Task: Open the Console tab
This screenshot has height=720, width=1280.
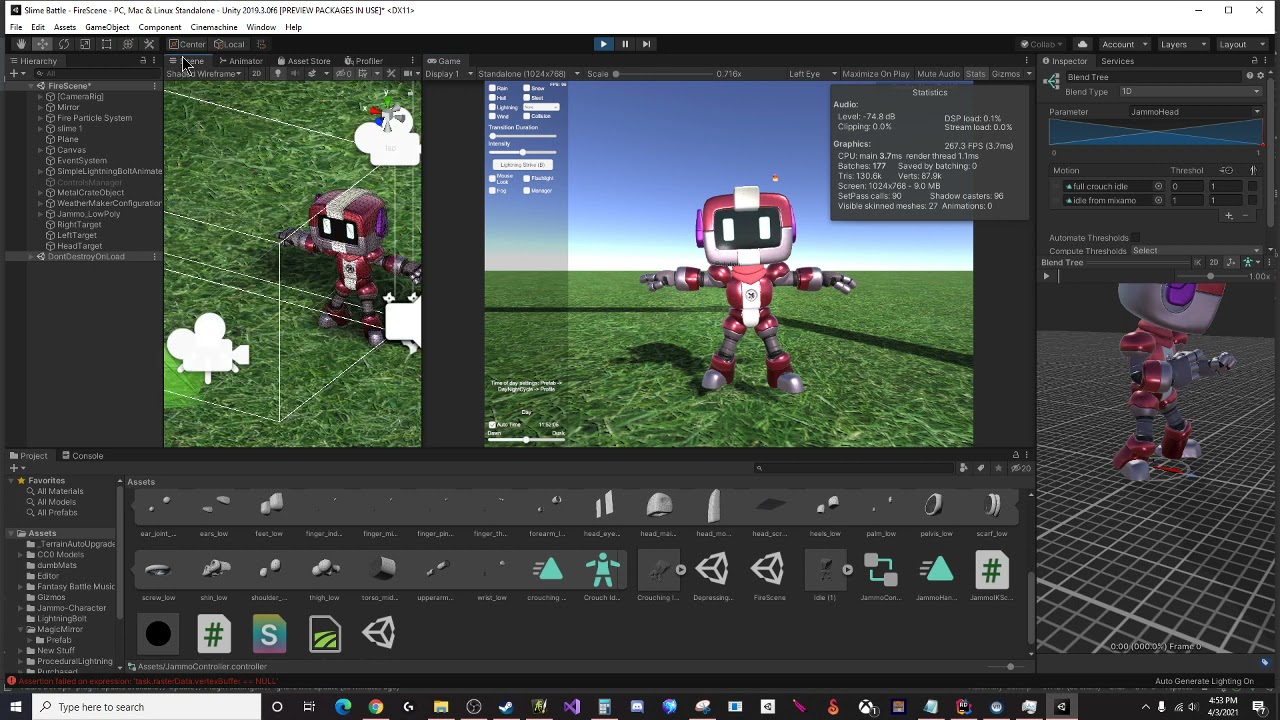Action: click(x=82, y=456)
